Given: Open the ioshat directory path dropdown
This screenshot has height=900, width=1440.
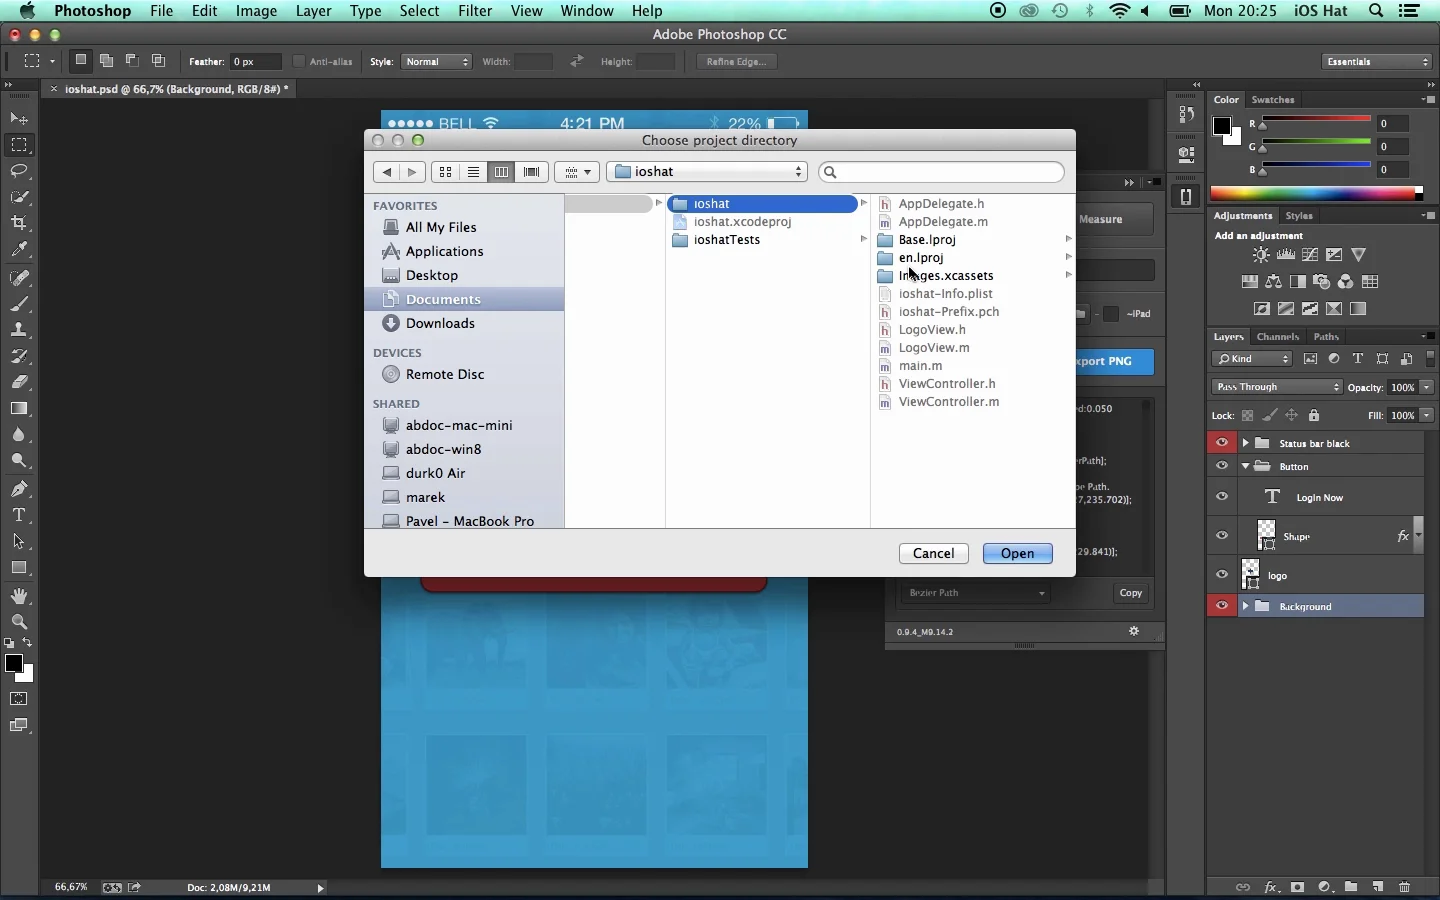Looking at the screenshot, I should pyautogui.click(x=707, y=172).
